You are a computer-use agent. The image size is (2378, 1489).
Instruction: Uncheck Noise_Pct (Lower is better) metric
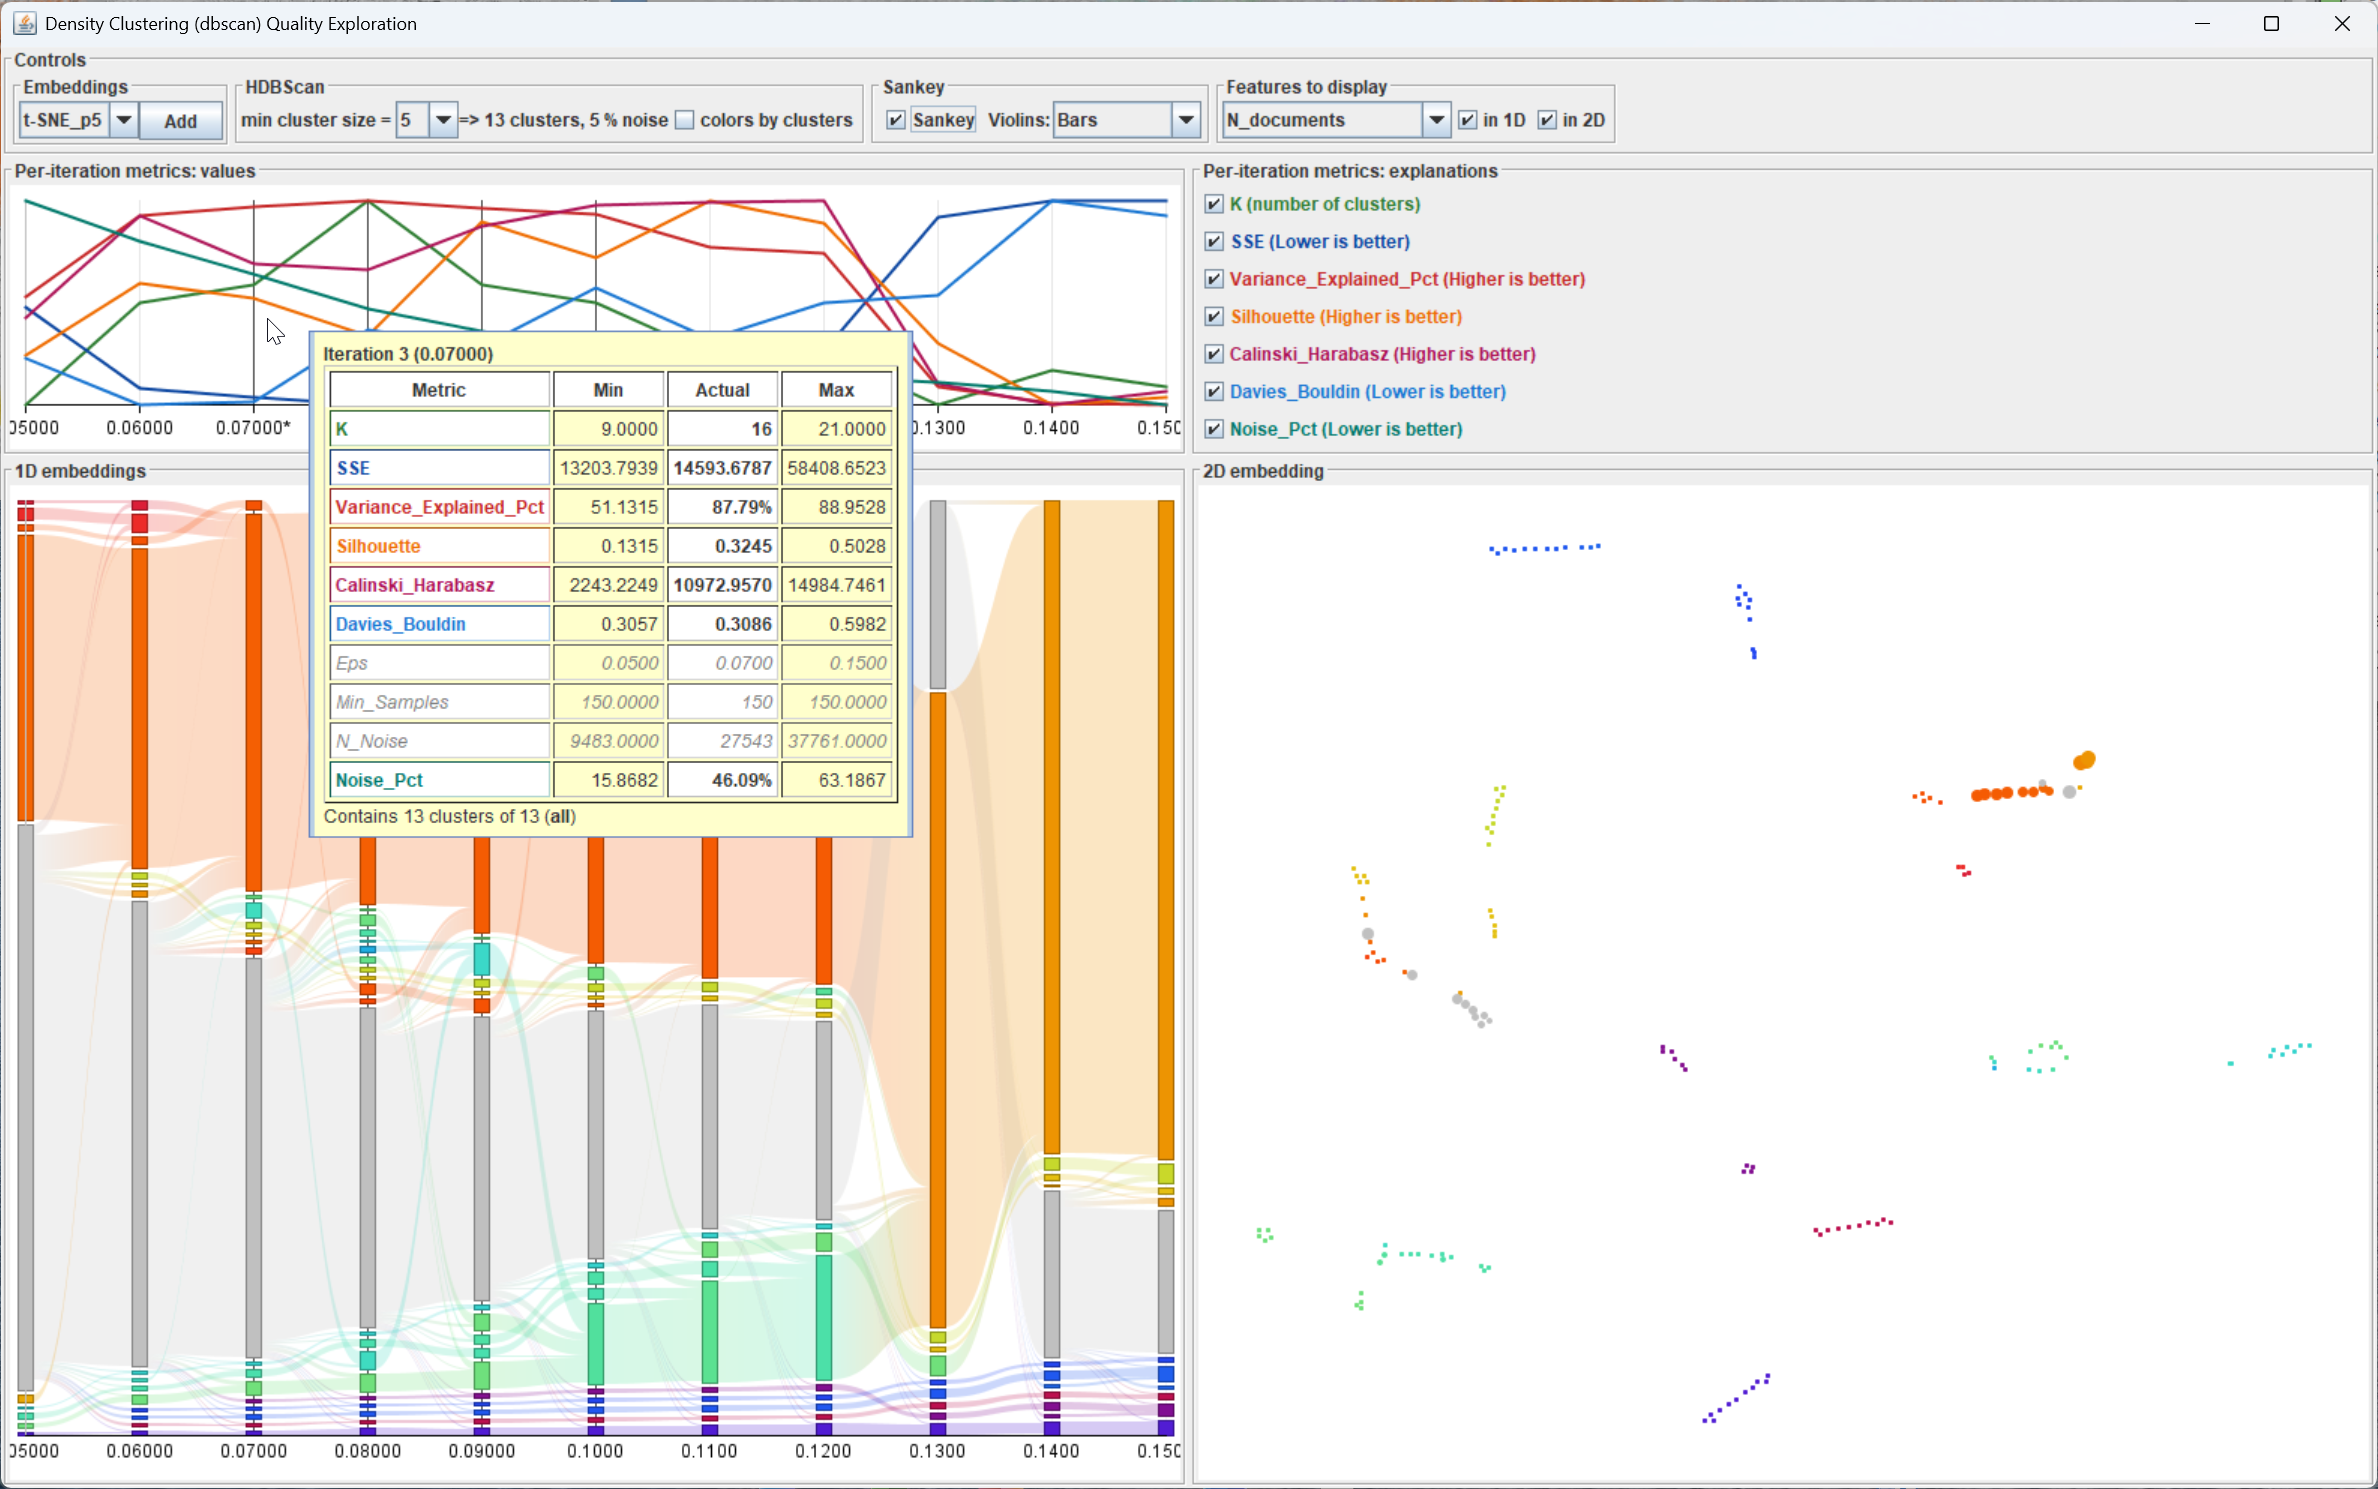coord(1214,429)
